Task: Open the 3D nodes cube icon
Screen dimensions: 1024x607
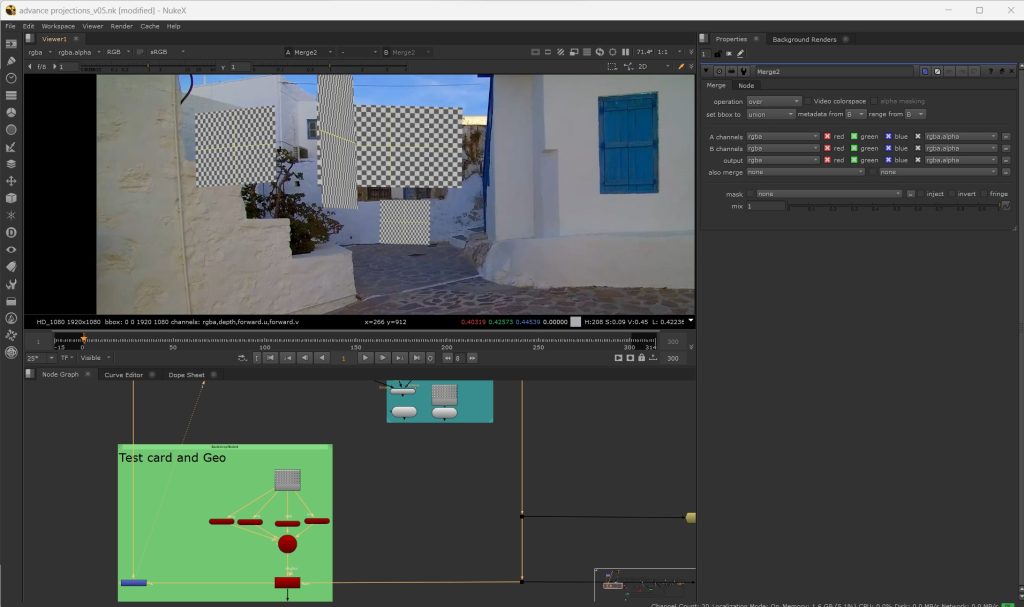Action: coord(11,198)
